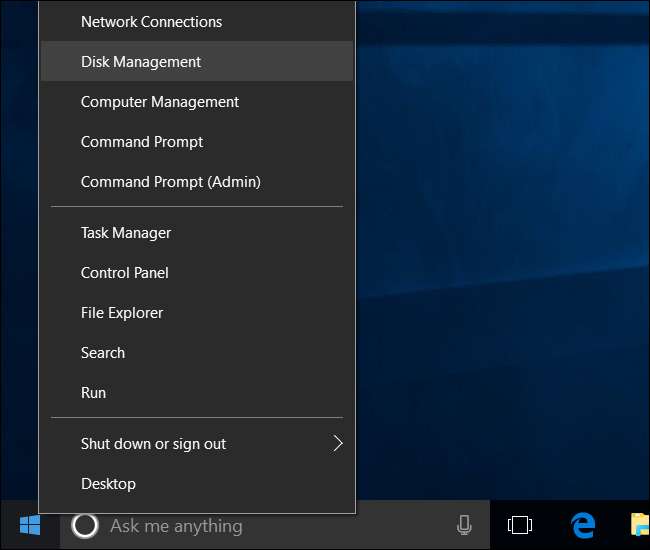This screenshot has height=550, width=650.
Task: Open the Run dialog entry
Action: 94,392
